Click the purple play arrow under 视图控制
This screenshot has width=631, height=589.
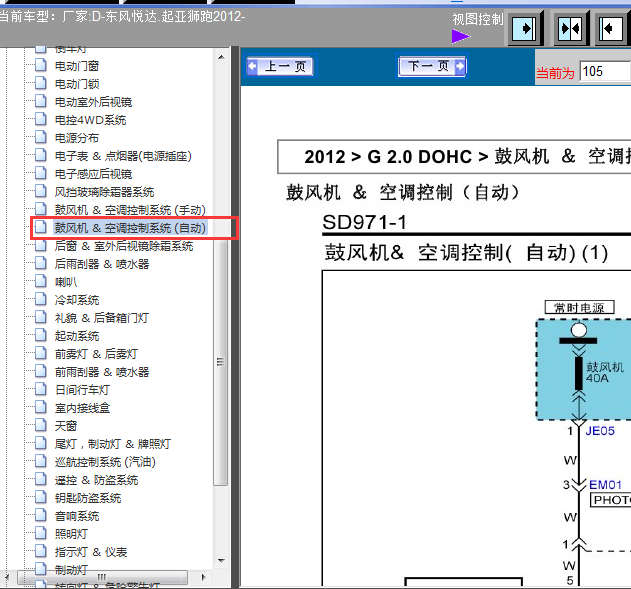point(461,36)
